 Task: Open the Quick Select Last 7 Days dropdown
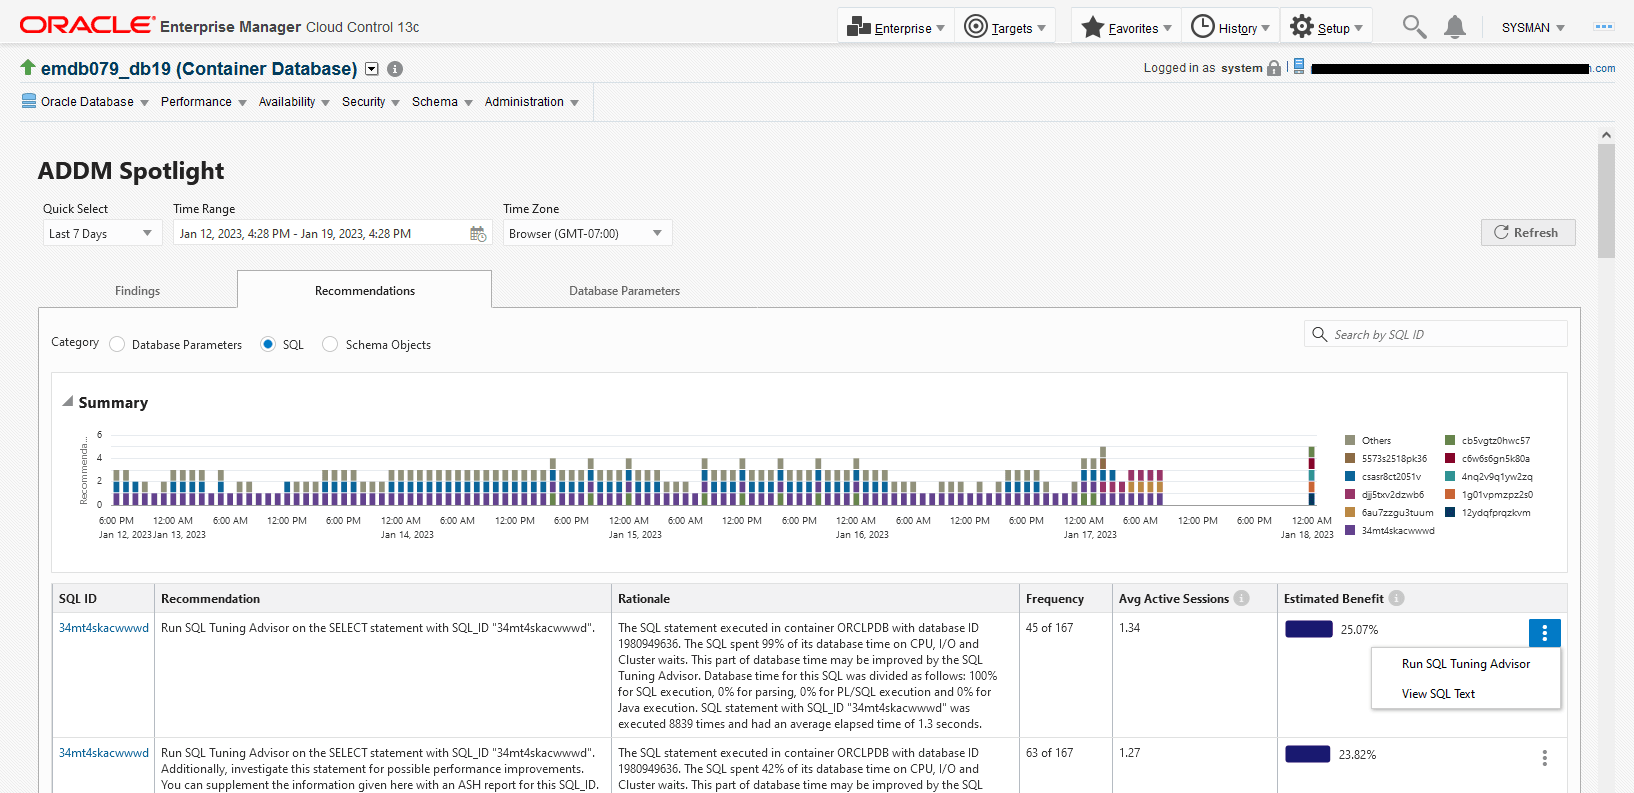coord(100,234)
